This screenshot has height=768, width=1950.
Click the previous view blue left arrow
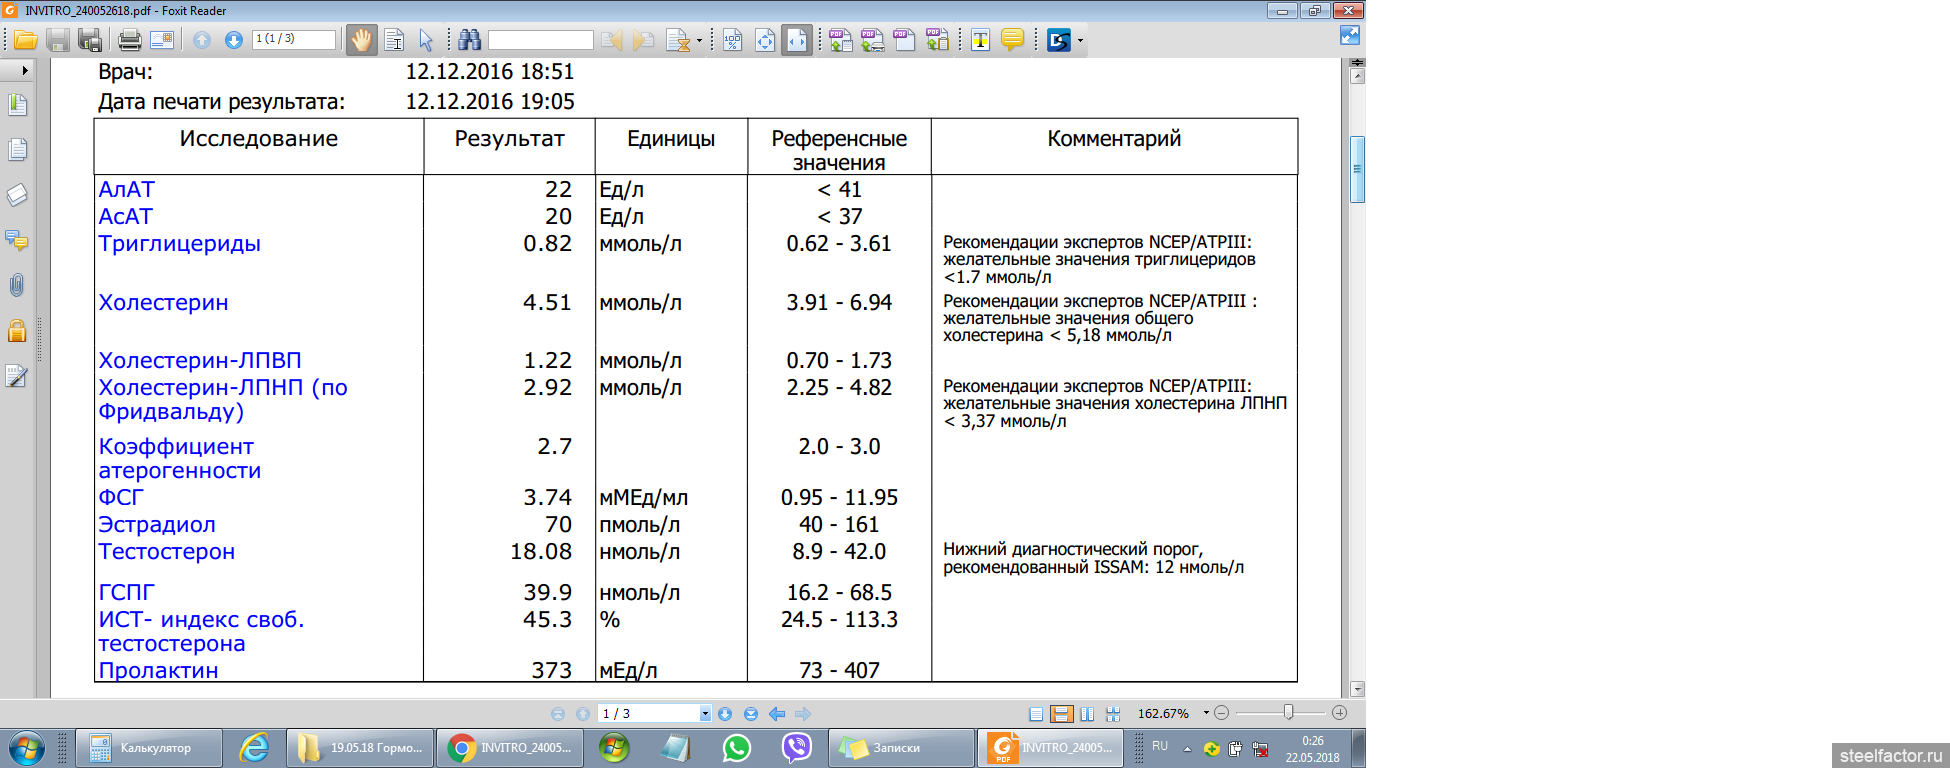coord(777,714)
